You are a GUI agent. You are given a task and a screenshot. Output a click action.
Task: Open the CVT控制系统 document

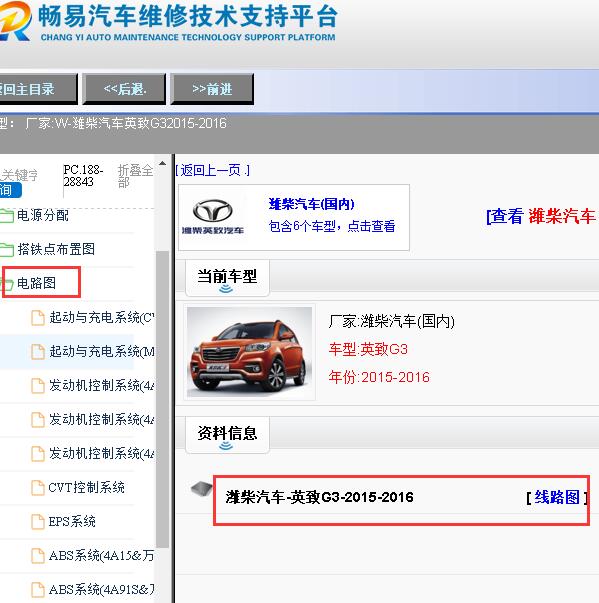[87, 488]
